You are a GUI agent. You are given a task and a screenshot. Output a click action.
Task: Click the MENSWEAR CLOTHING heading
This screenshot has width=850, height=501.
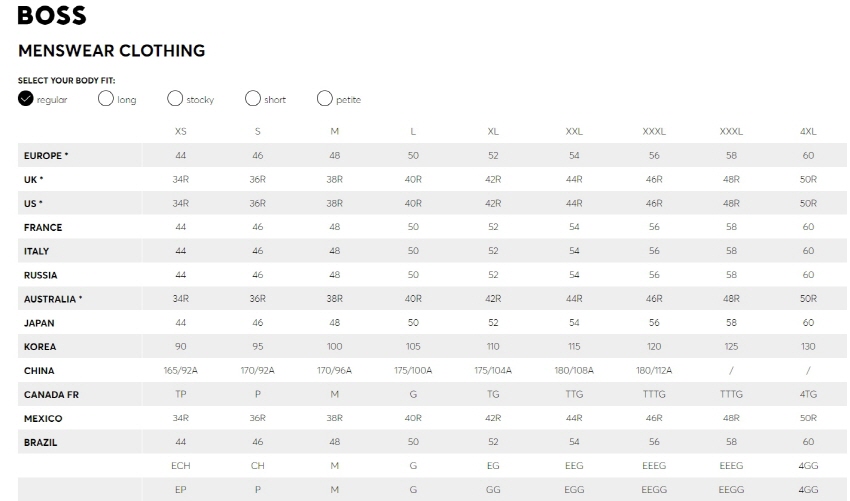tap(112, 51)
